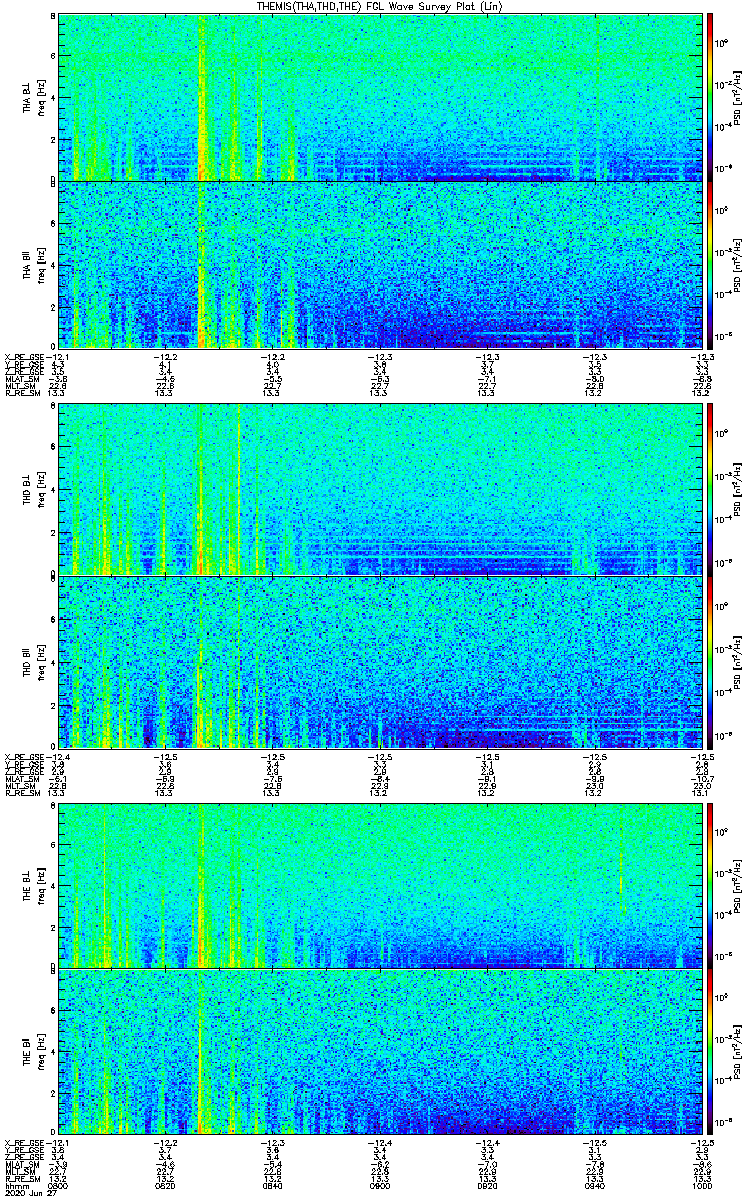The image size is (750, 1200).
Task: Click the 0840 time tick label
Action: [x=273, y=1185]
